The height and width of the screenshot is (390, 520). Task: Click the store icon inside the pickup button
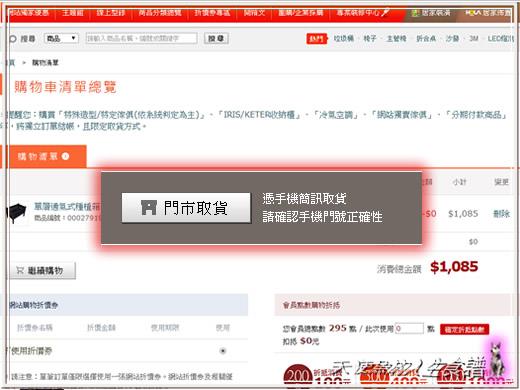tap(149, 208)
